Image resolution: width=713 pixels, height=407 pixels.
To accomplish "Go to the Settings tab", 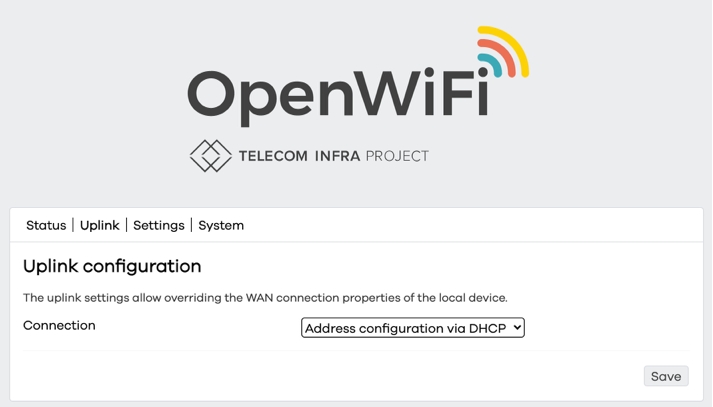I will pos(159,226).
